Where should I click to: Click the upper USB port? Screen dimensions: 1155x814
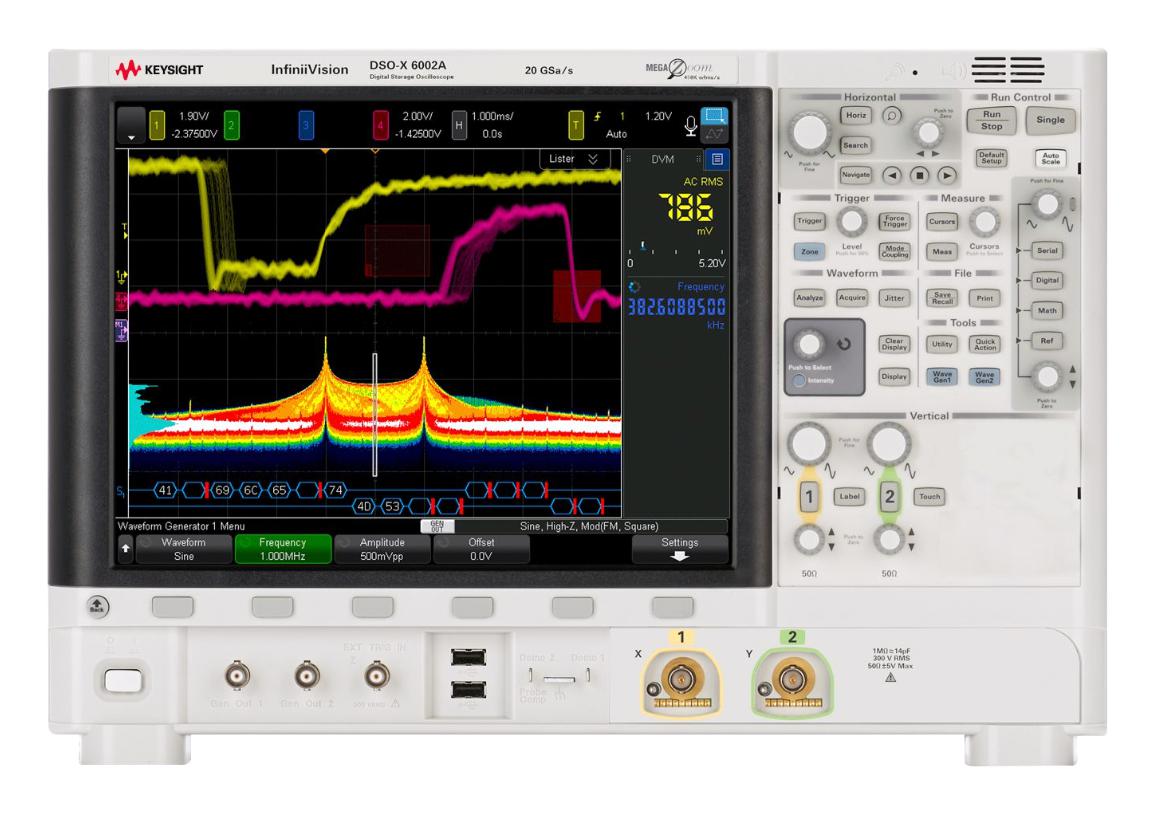468,657
